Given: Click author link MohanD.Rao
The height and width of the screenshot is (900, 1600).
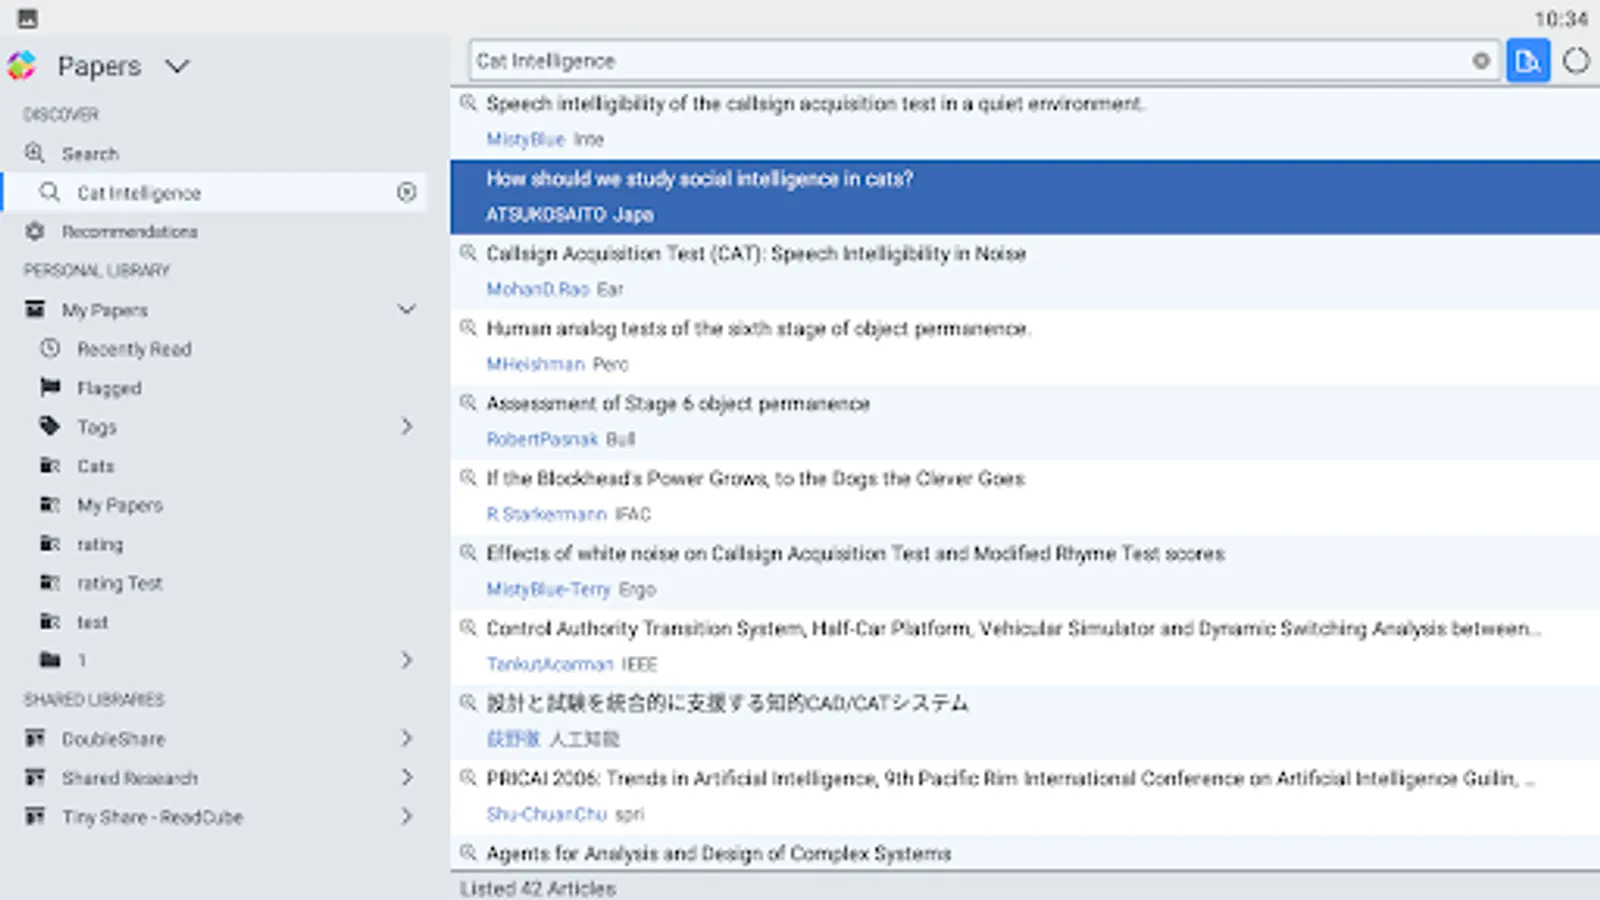Looking at the screenshot, I should pos(538,289).
